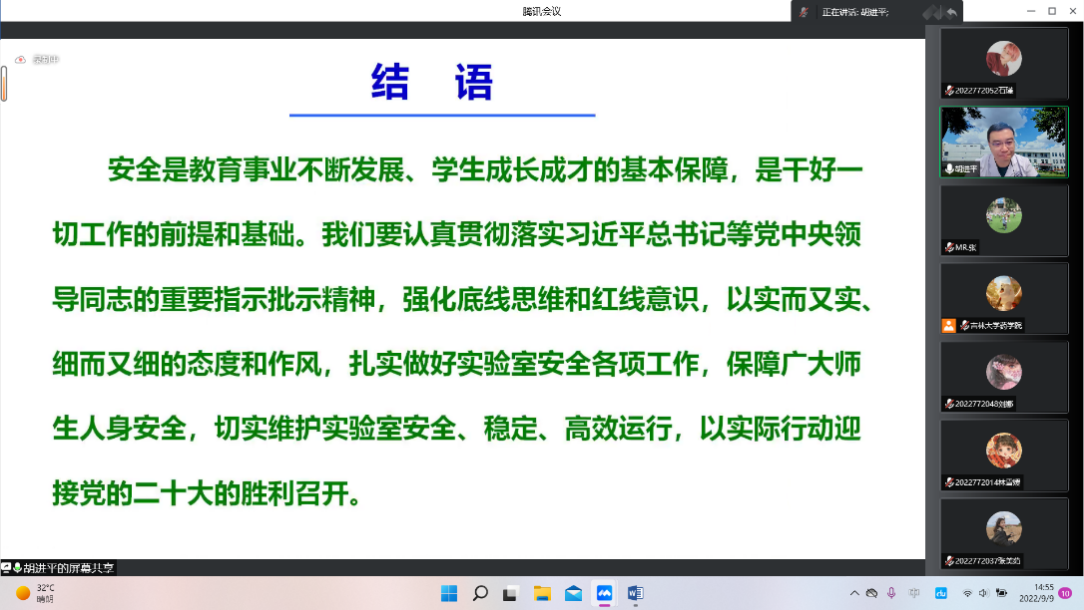Select the MR.张 participant tile

(1004, 220)
